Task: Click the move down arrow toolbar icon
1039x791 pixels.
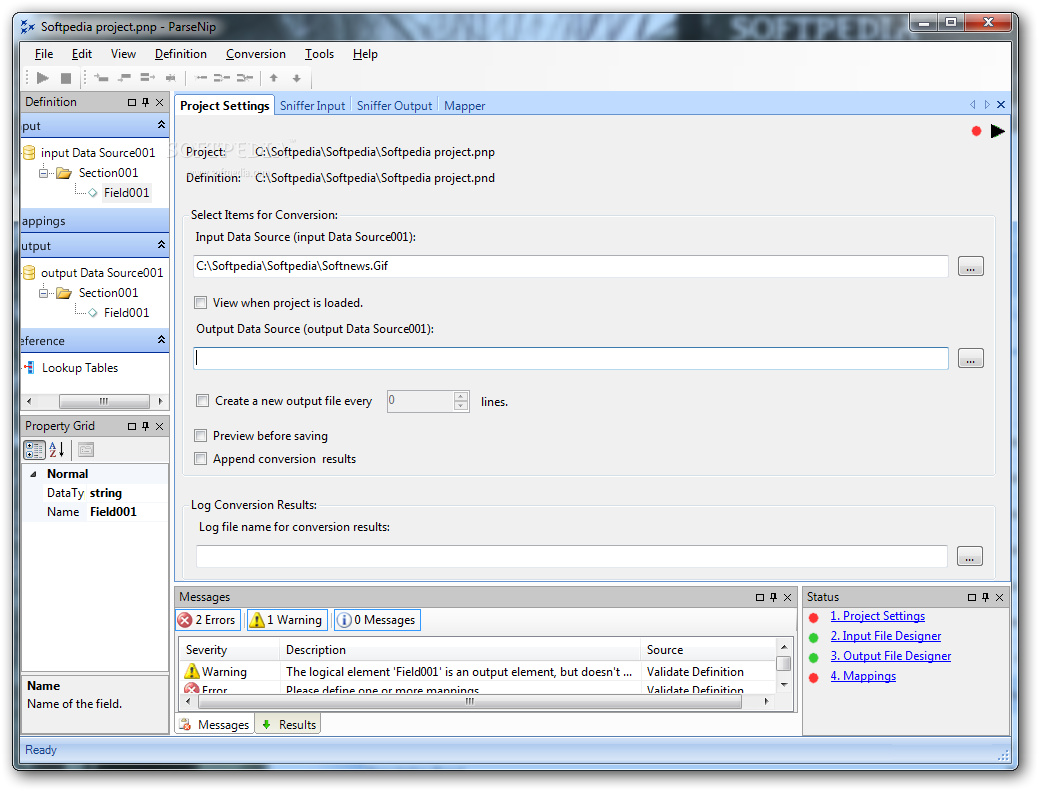Action: [297, 78]
